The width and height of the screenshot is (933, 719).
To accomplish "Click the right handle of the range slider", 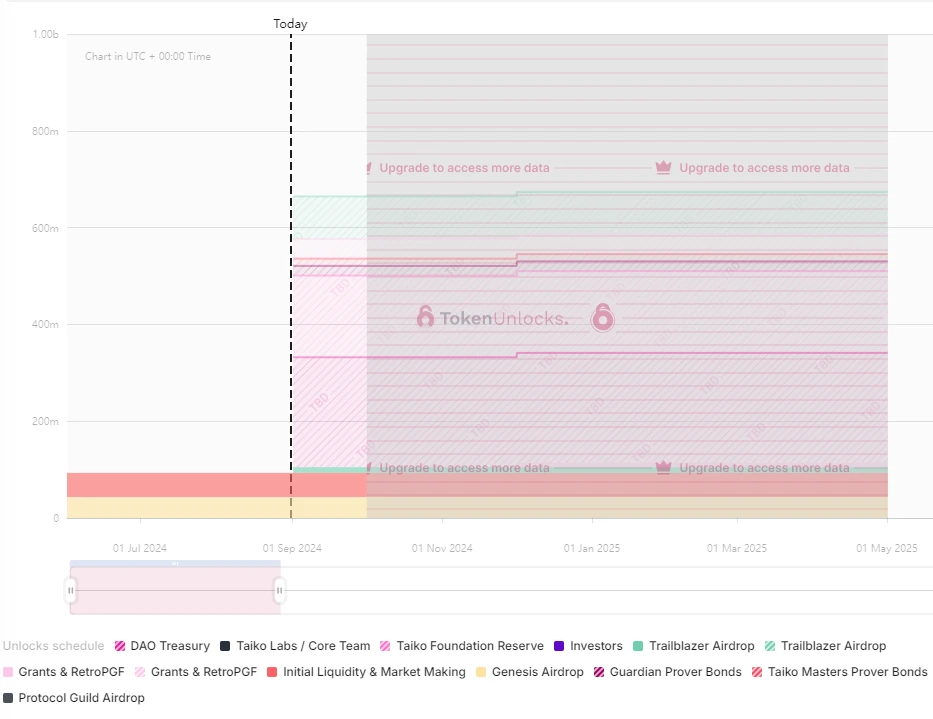I will click(x=279, y=591).
